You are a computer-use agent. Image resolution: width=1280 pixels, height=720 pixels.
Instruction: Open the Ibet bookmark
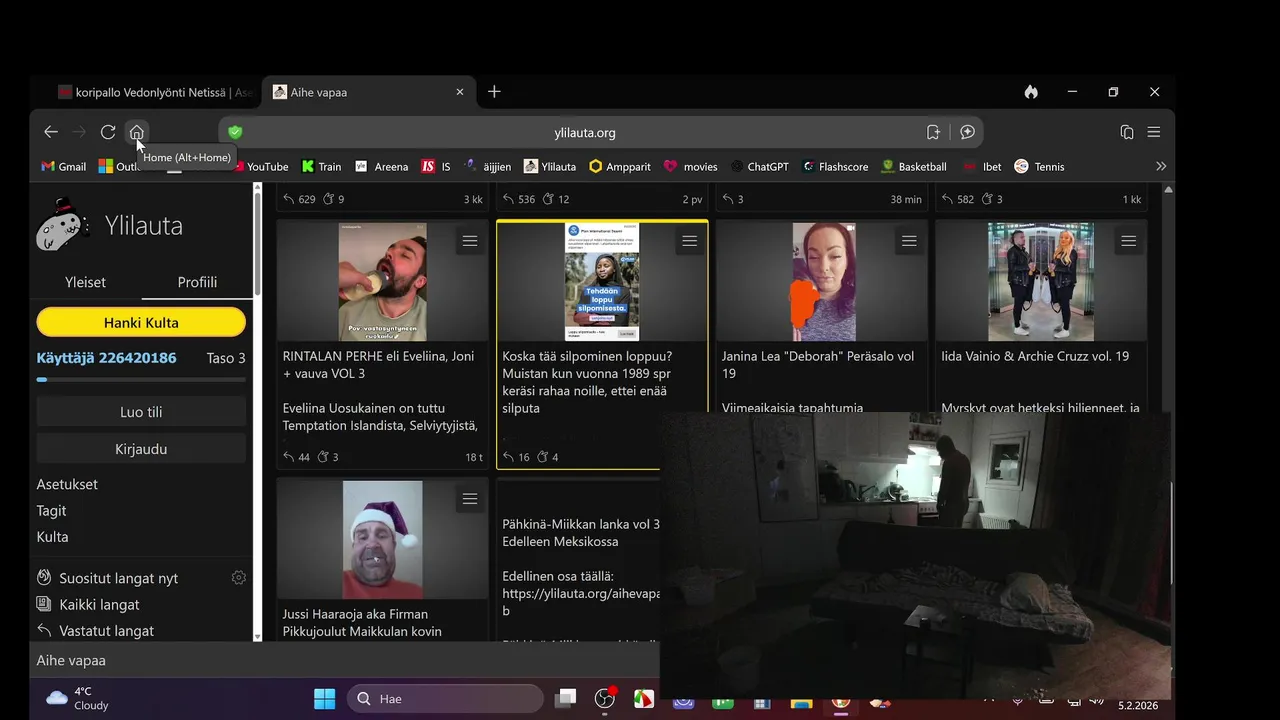[x=982, y=167]
